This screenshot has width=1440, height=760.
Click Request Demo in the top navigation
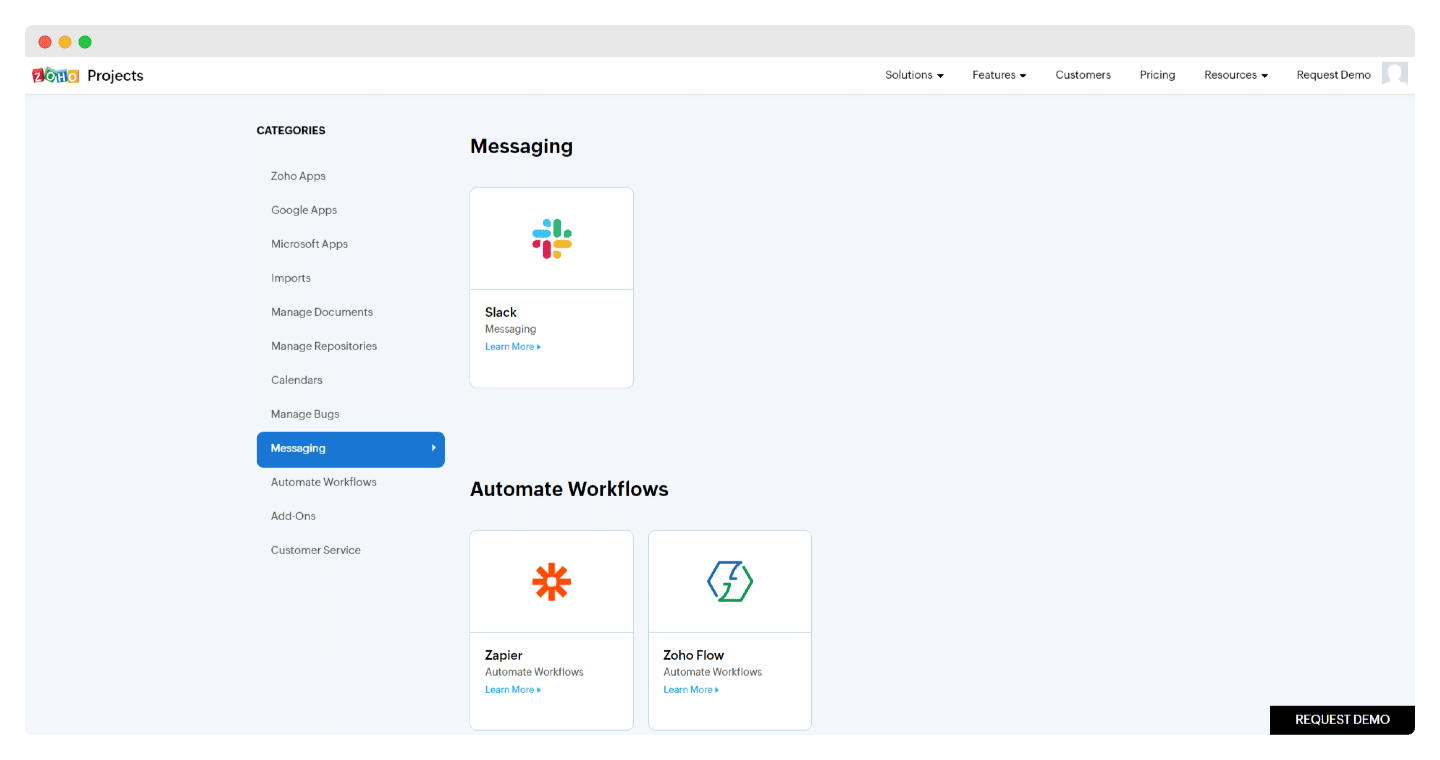point(1334,75)
